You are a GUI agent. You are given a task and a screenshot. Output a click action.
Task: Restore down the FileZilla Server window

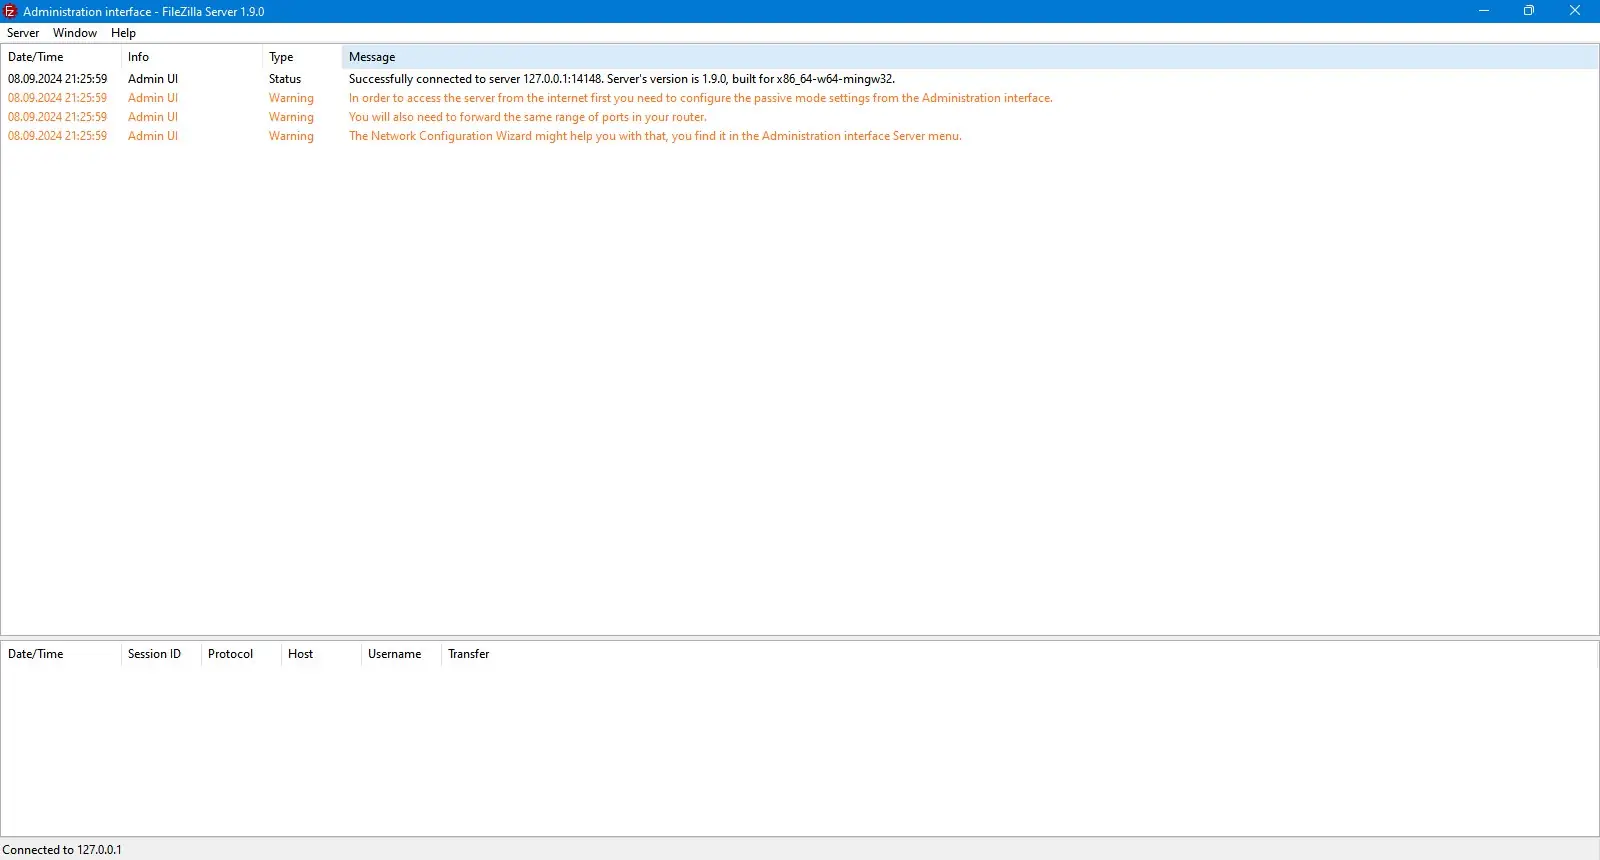click(1529, 11)
